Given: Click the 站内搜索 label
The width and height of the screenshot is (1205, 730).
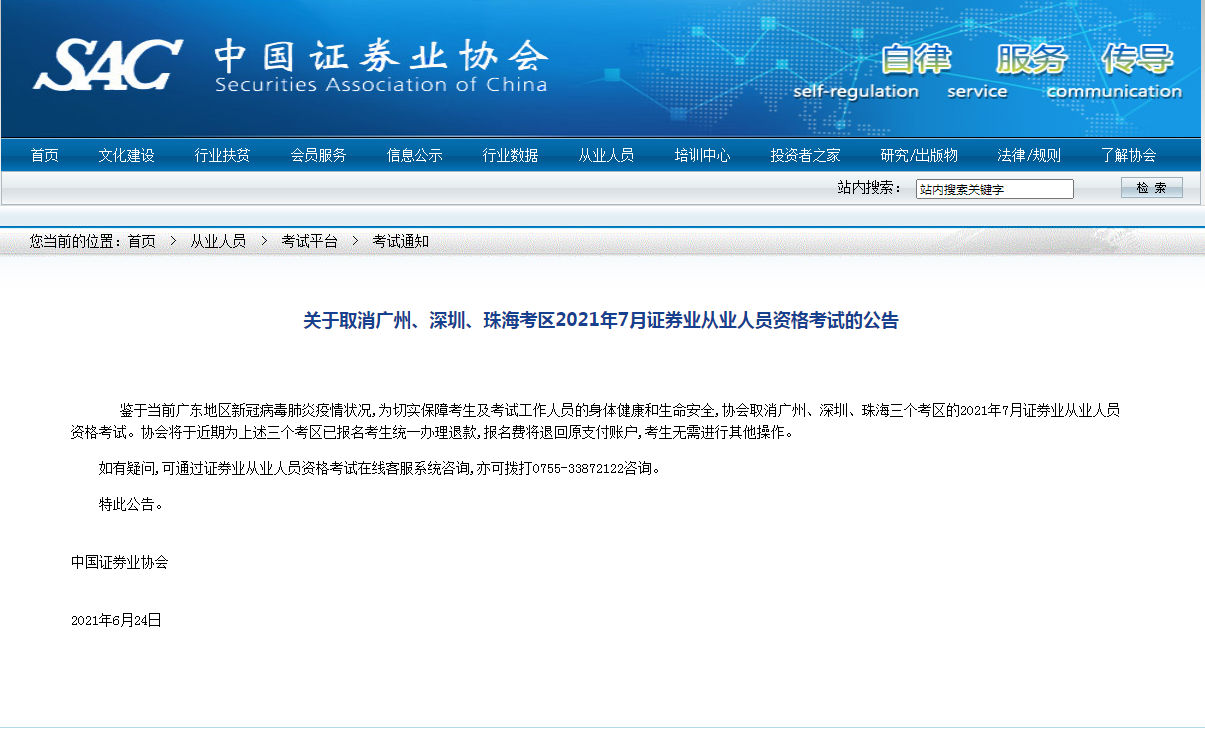Looking at the screenshot, I should tap(870, 188).
